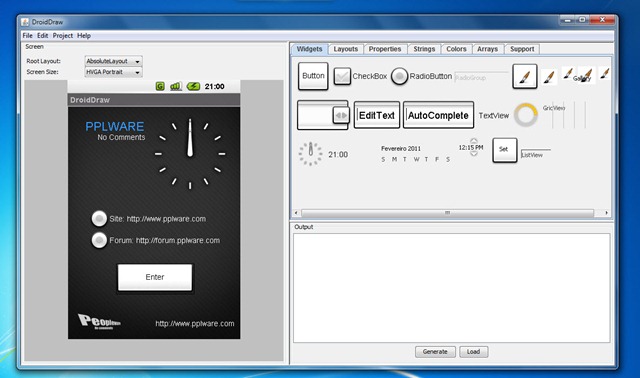Click the green G status icon
This screenshot has width=640, height=378.
point(160,86)
